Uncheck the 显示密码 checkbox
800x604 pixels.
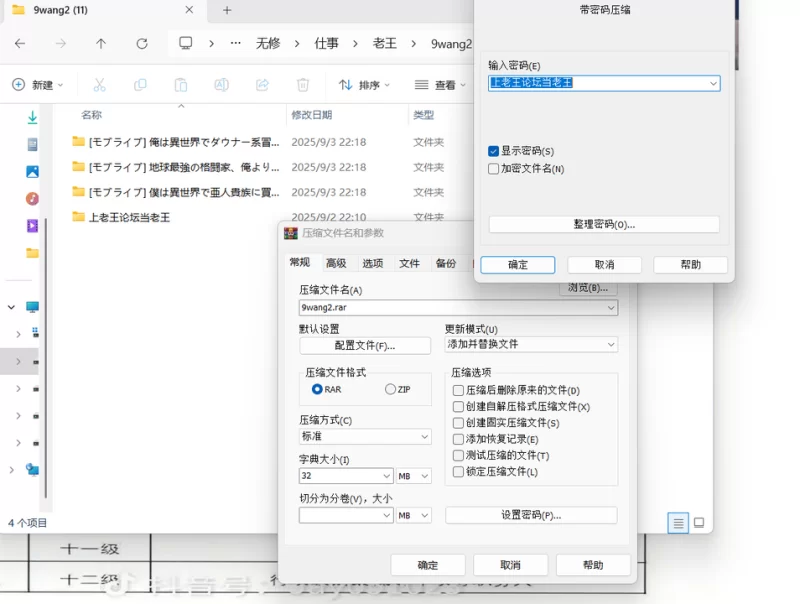[x=494, y=151]
